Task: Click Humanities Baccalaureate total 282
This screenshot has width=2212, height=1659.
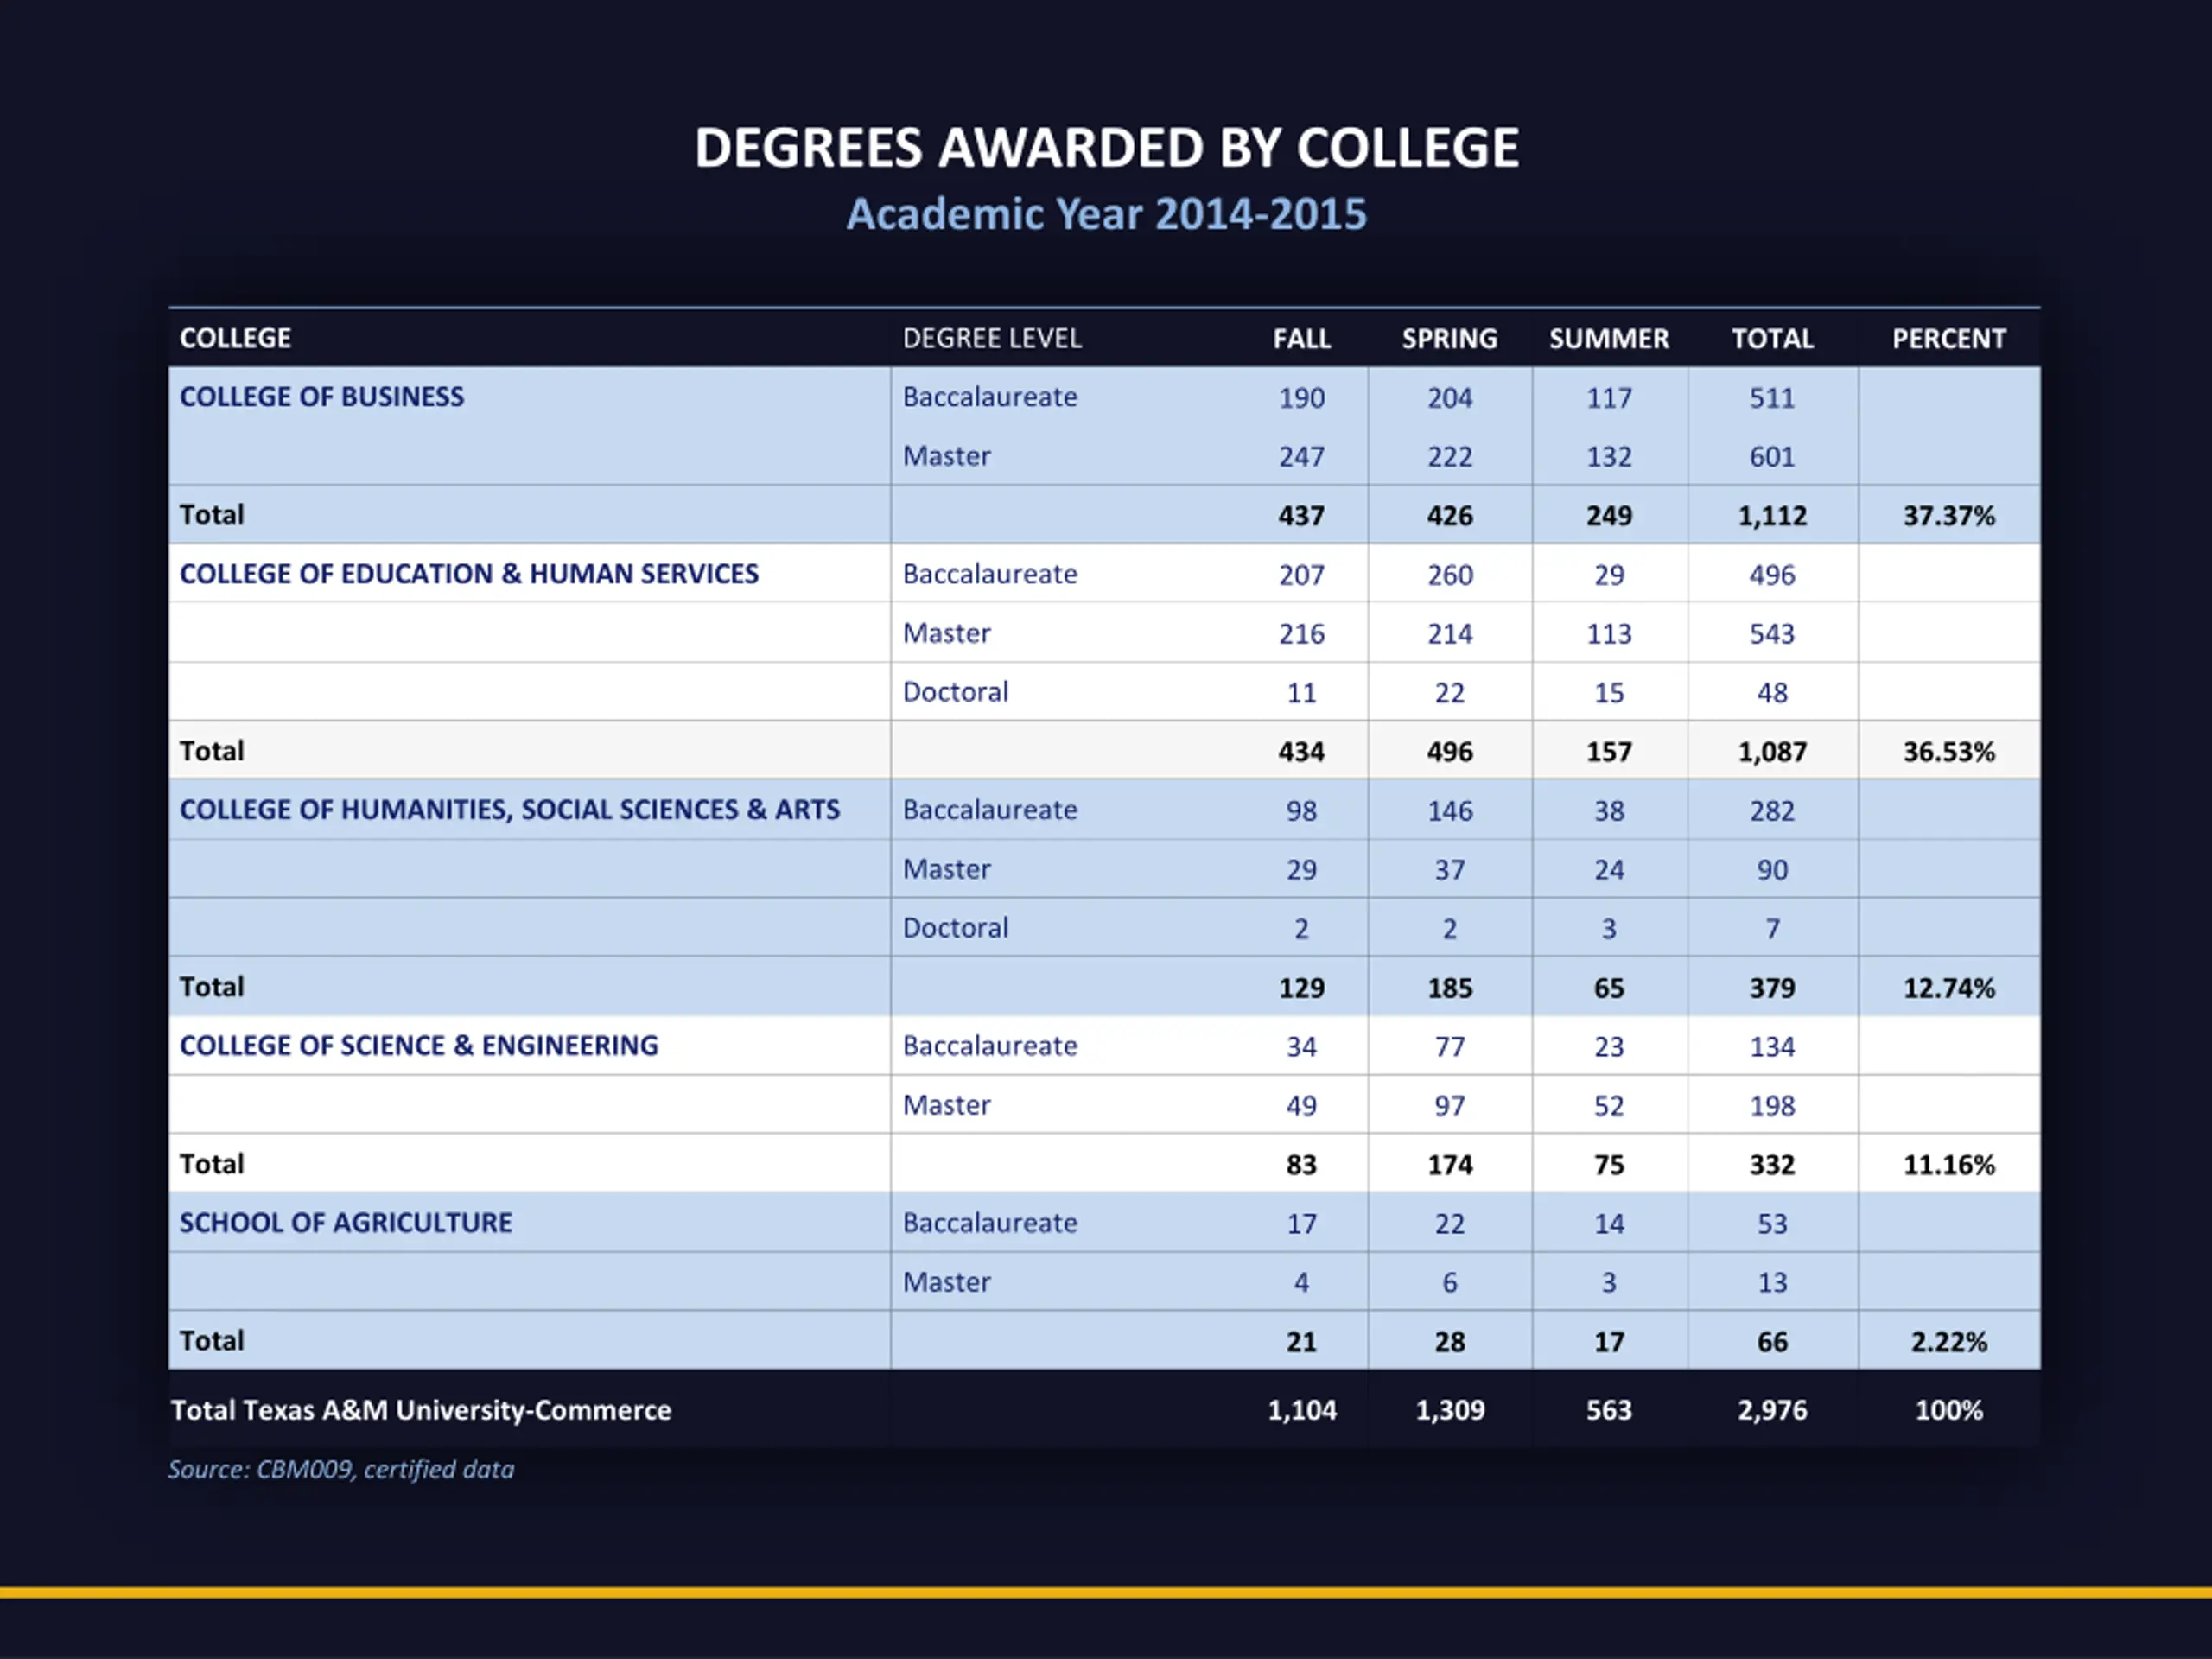Action: (x=1772, y=811)
